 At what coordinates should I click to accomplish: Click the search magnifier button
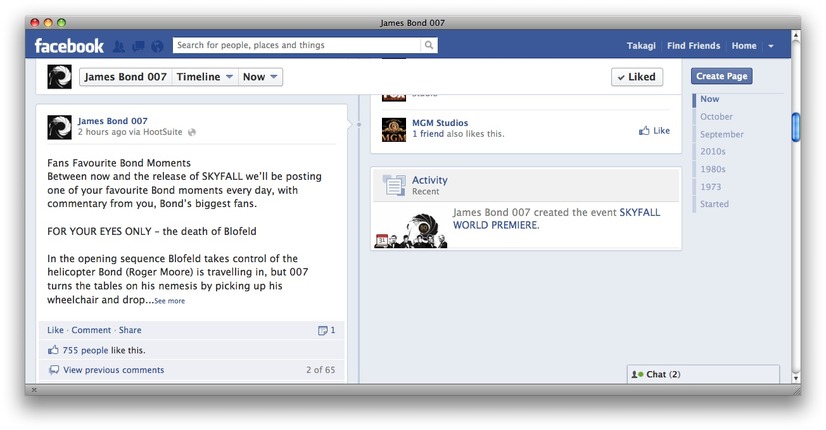pos(429,45)
